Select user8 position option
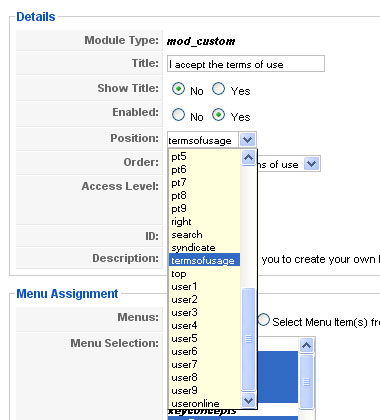 (204, 377)
